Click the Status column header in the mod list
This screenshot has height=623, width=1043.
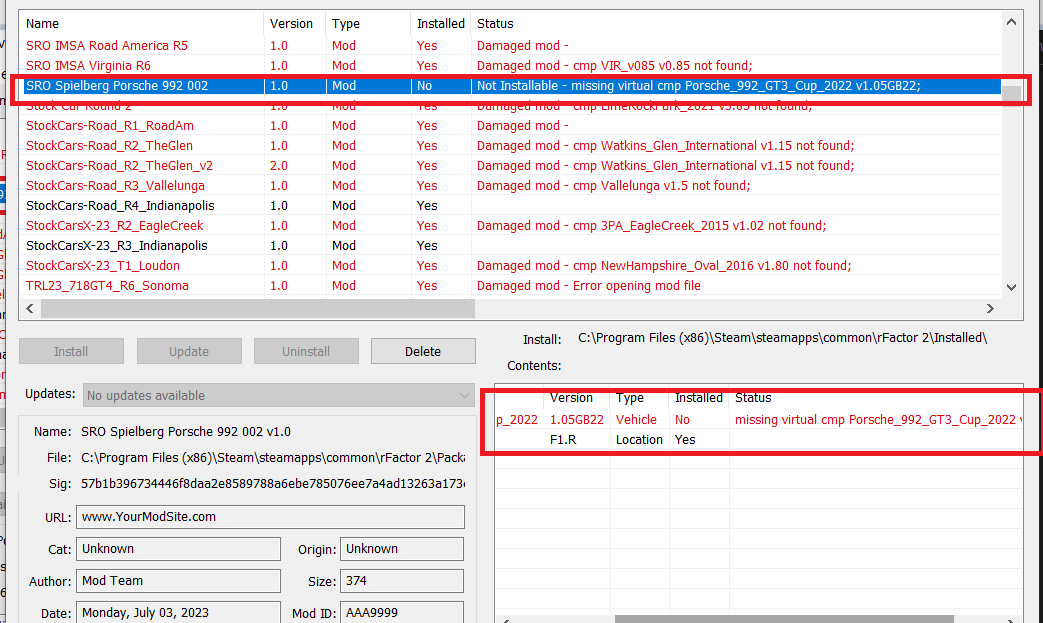[x=735, y=23]
